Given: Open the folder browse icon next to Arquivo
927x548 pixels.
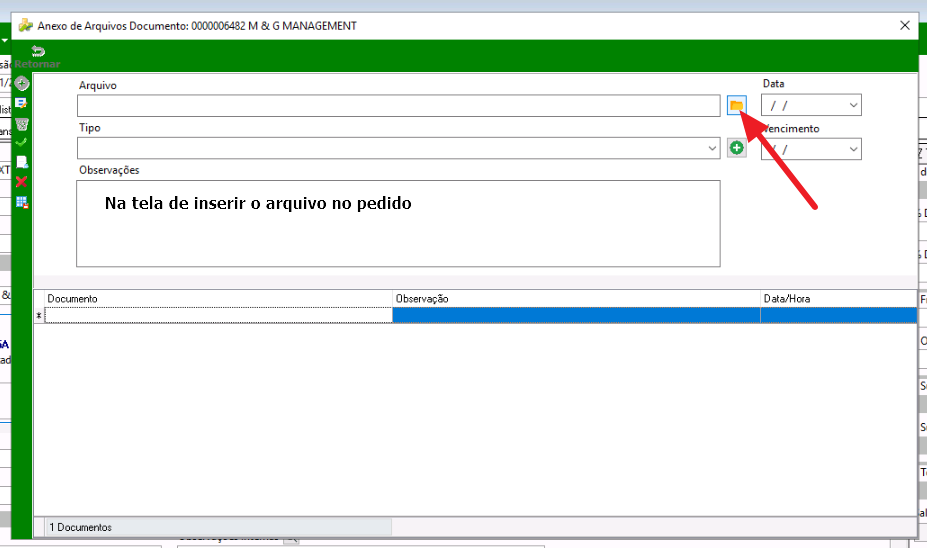Looking at the screenshot, I should click(x=737, y=105).
